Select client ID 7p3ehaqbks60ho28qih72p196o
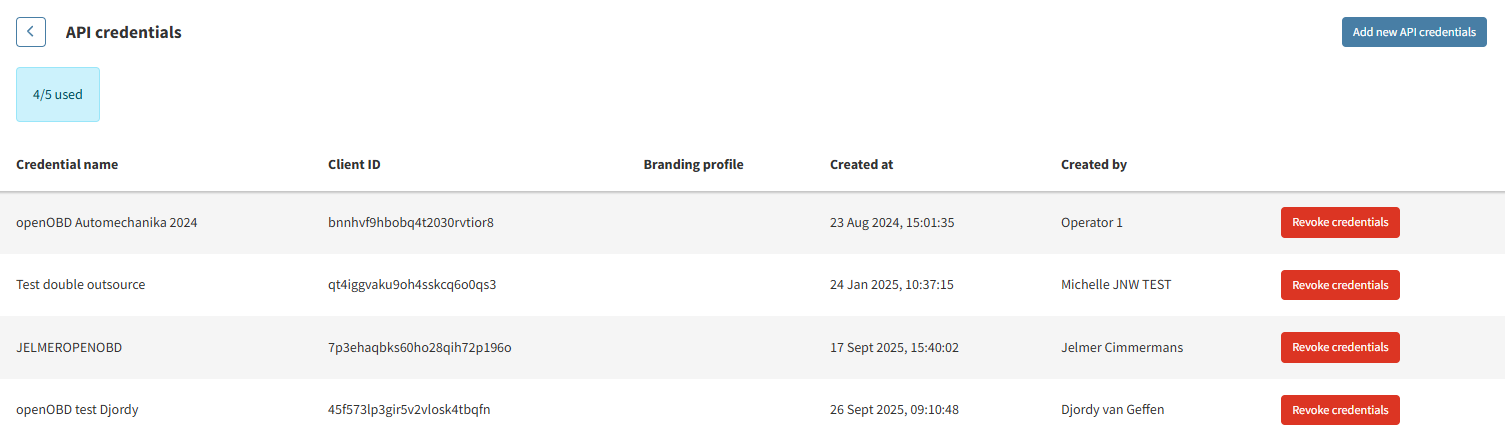Viewport: 1505px width, 440px height. click(419, 347)
